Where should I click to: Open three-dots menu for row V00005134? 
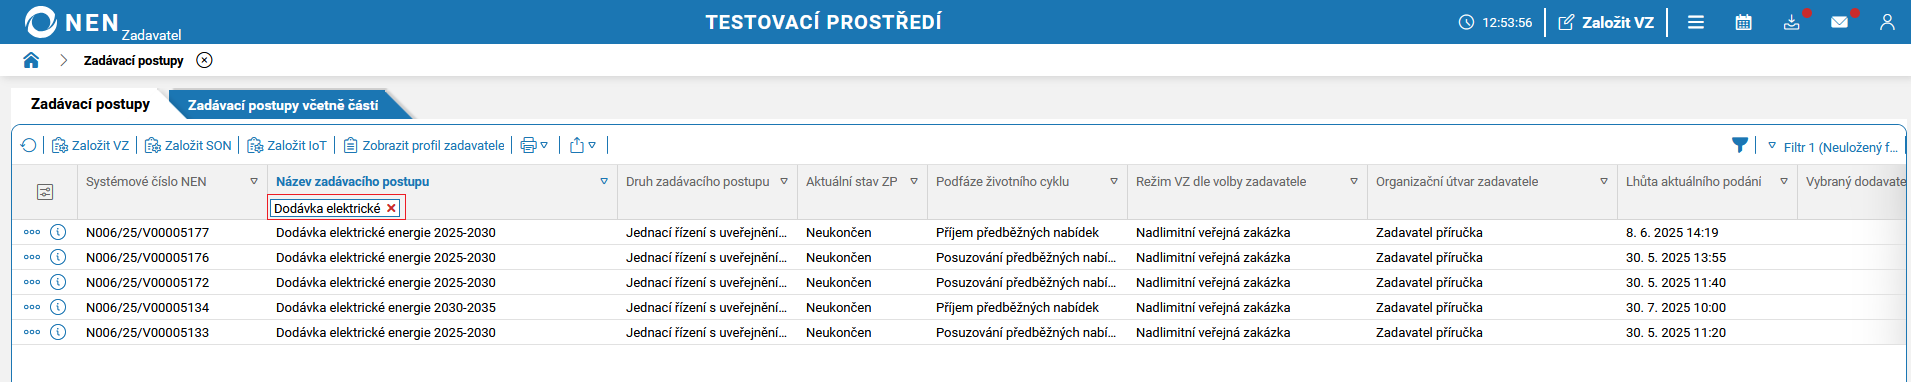(32, 307)
